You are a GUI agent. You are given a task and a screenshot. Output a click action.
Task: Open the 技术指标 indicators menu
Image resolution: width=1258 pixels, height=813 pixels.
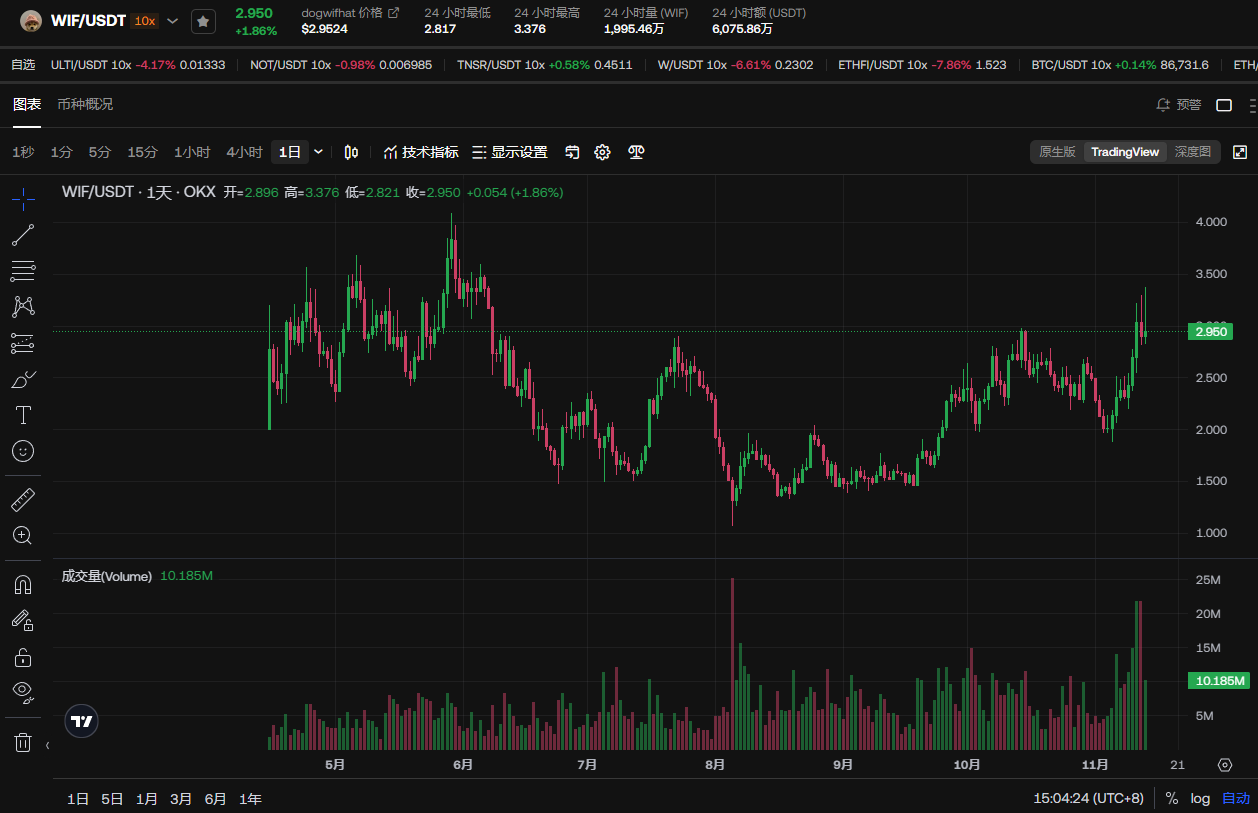point(421,152)
